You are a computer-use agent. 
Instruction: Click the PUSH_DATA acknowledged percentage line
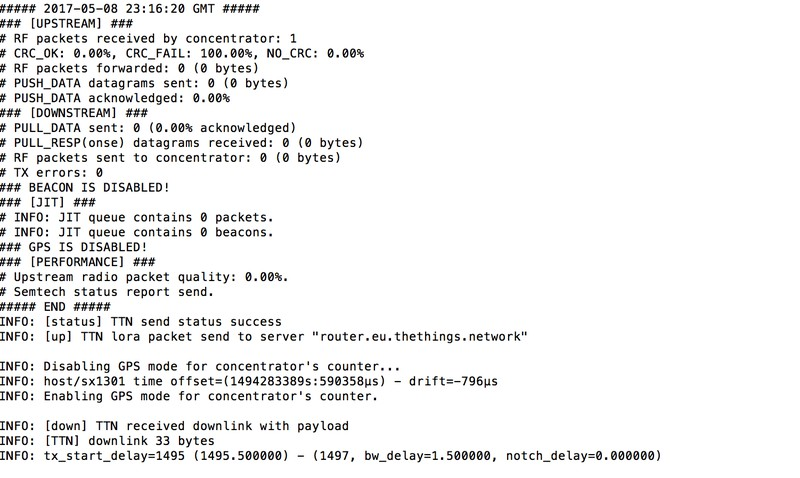pos(115,98)
